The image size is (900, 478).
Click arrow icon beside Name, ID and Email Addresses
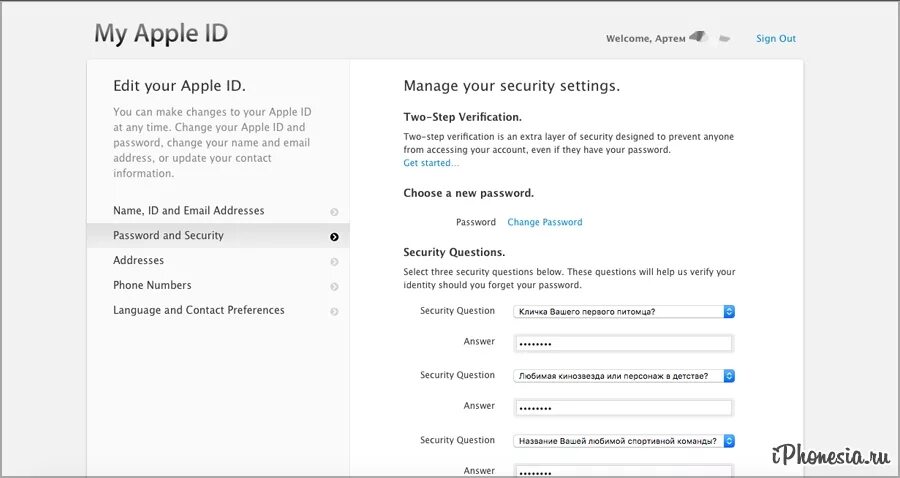pos(334,212)
